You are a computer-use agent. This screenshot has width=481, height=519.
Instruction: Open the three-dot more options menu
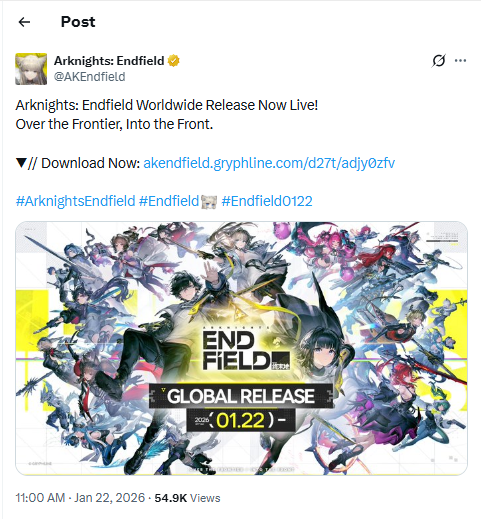[460, 61]
